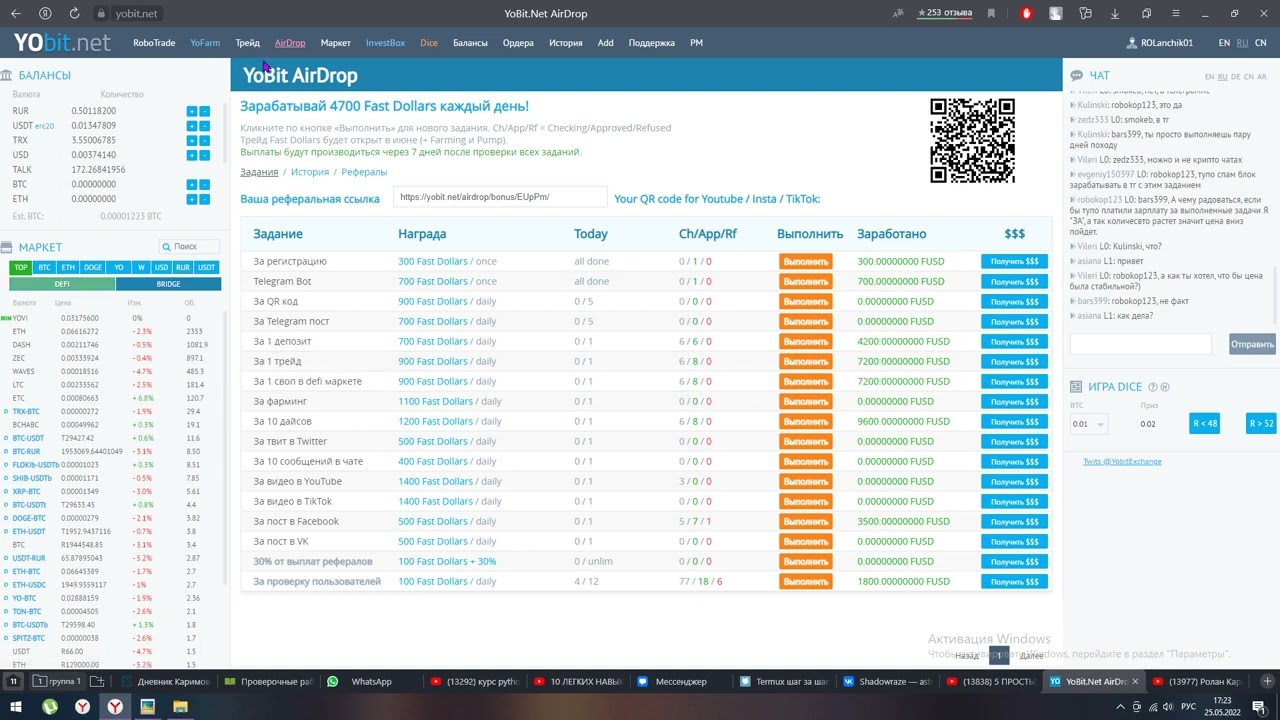Image resolution: width=1280 pixels, height=720 pixels.
Task: Open Twits @YobitExchange link
Action: coord(1122,461)
